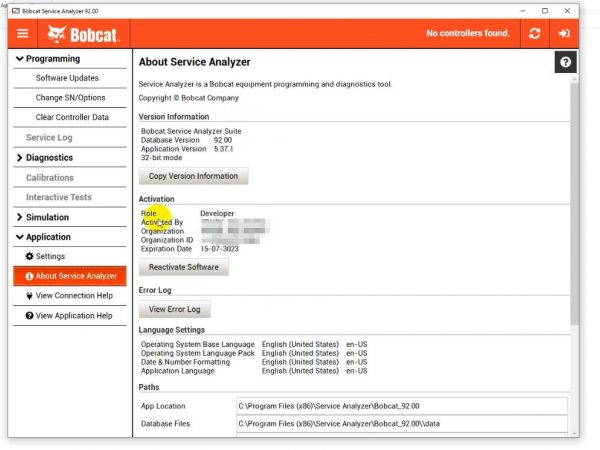Click the 'Version Information' section heading

click(174, 117)
